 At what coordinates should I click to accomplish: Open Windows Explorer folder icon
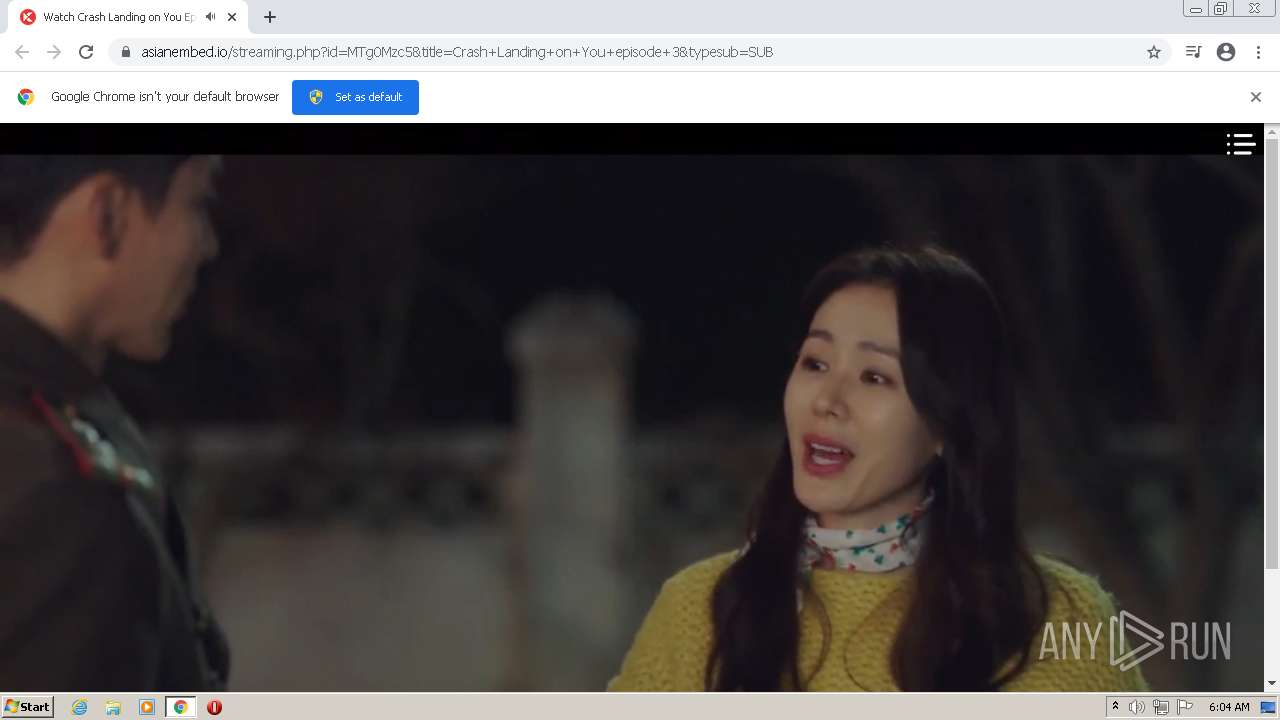113,707
